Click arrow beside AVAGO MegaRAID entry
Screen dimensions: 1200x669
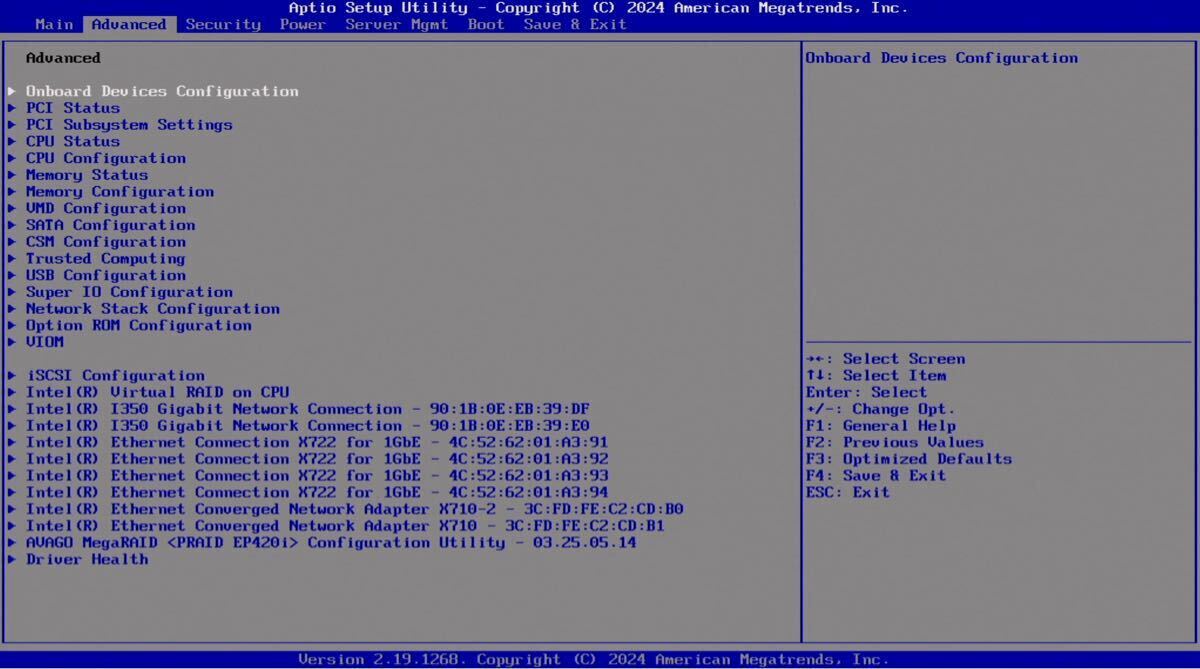[x=12, y=542]
